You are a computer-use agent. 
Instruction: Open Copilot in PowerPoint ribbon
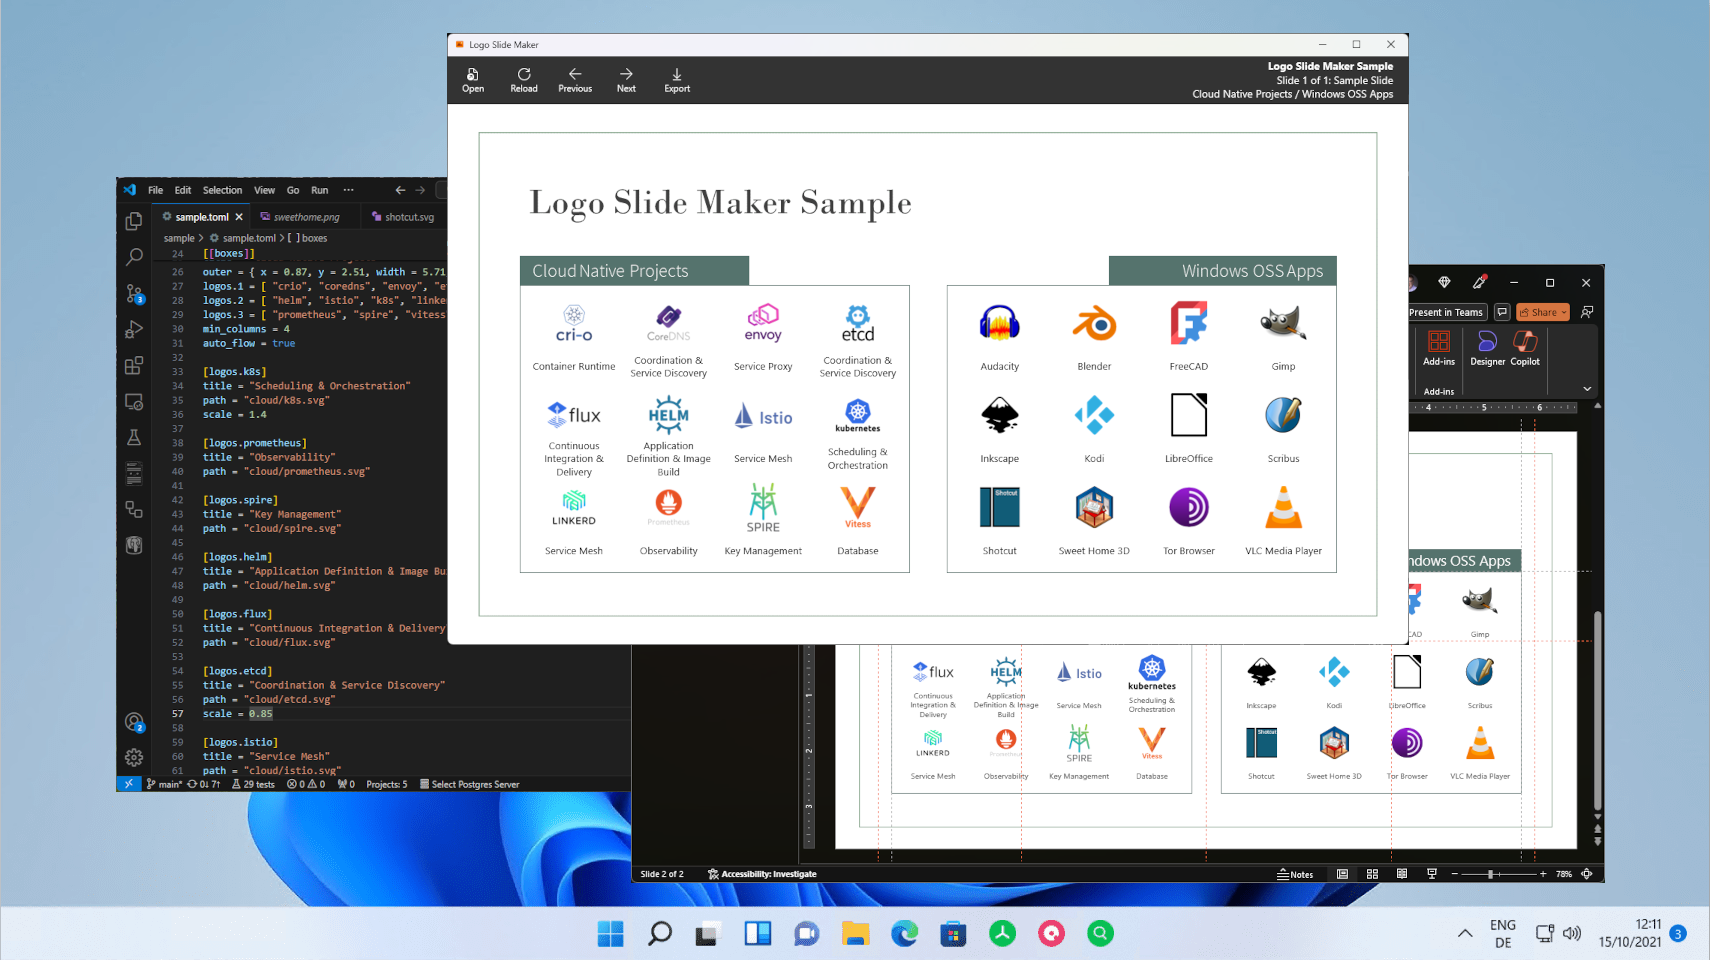1525,348
